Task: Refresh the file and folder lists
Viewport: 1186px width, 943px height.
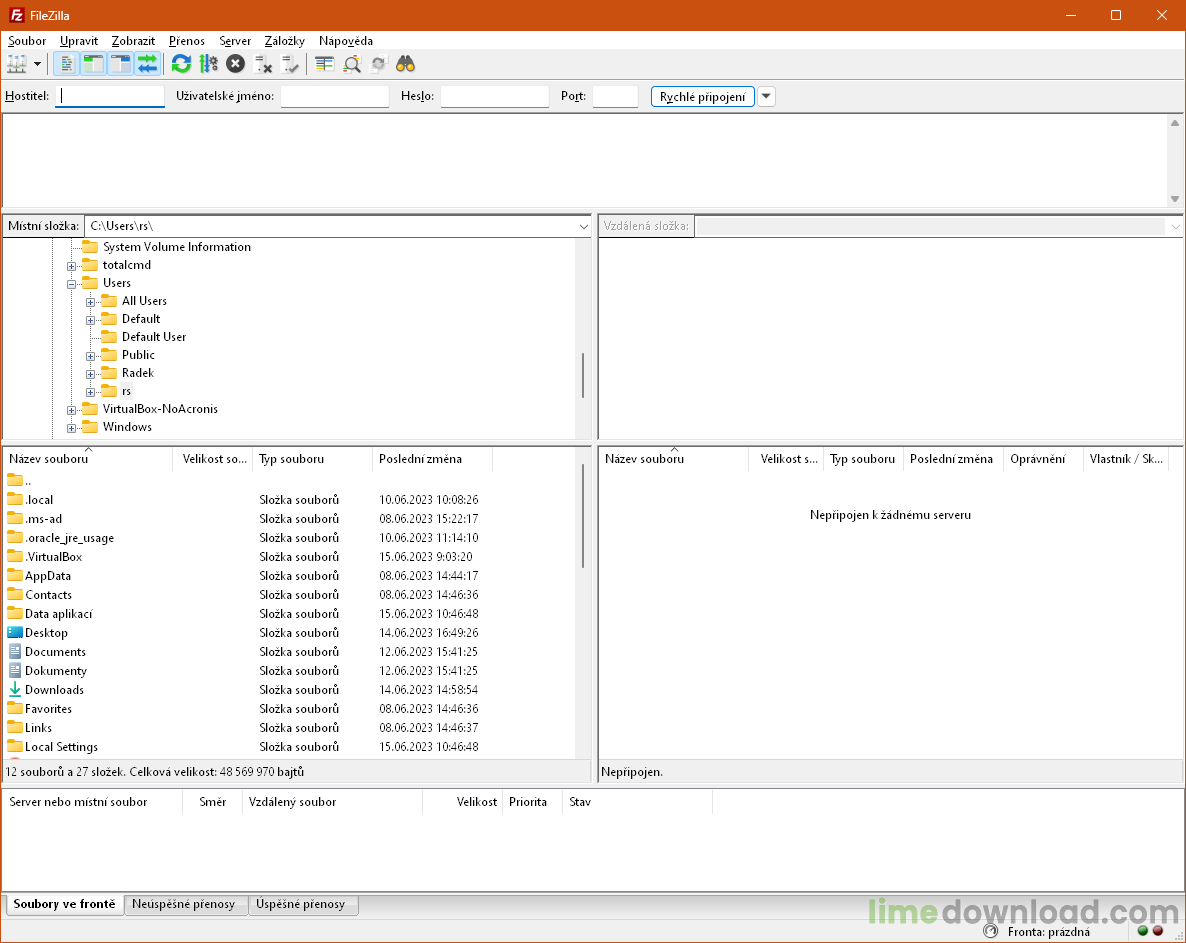Action: point(181,63)
